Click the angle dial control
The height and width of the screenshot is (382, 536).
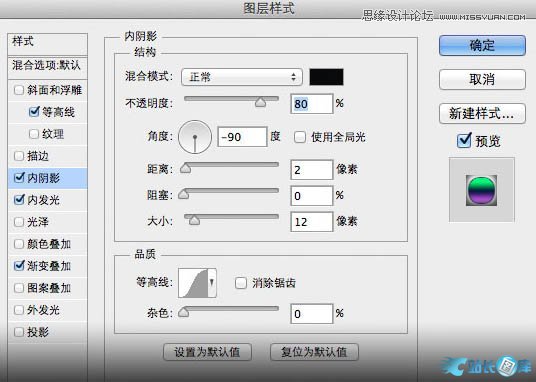[x=195, y=137]
